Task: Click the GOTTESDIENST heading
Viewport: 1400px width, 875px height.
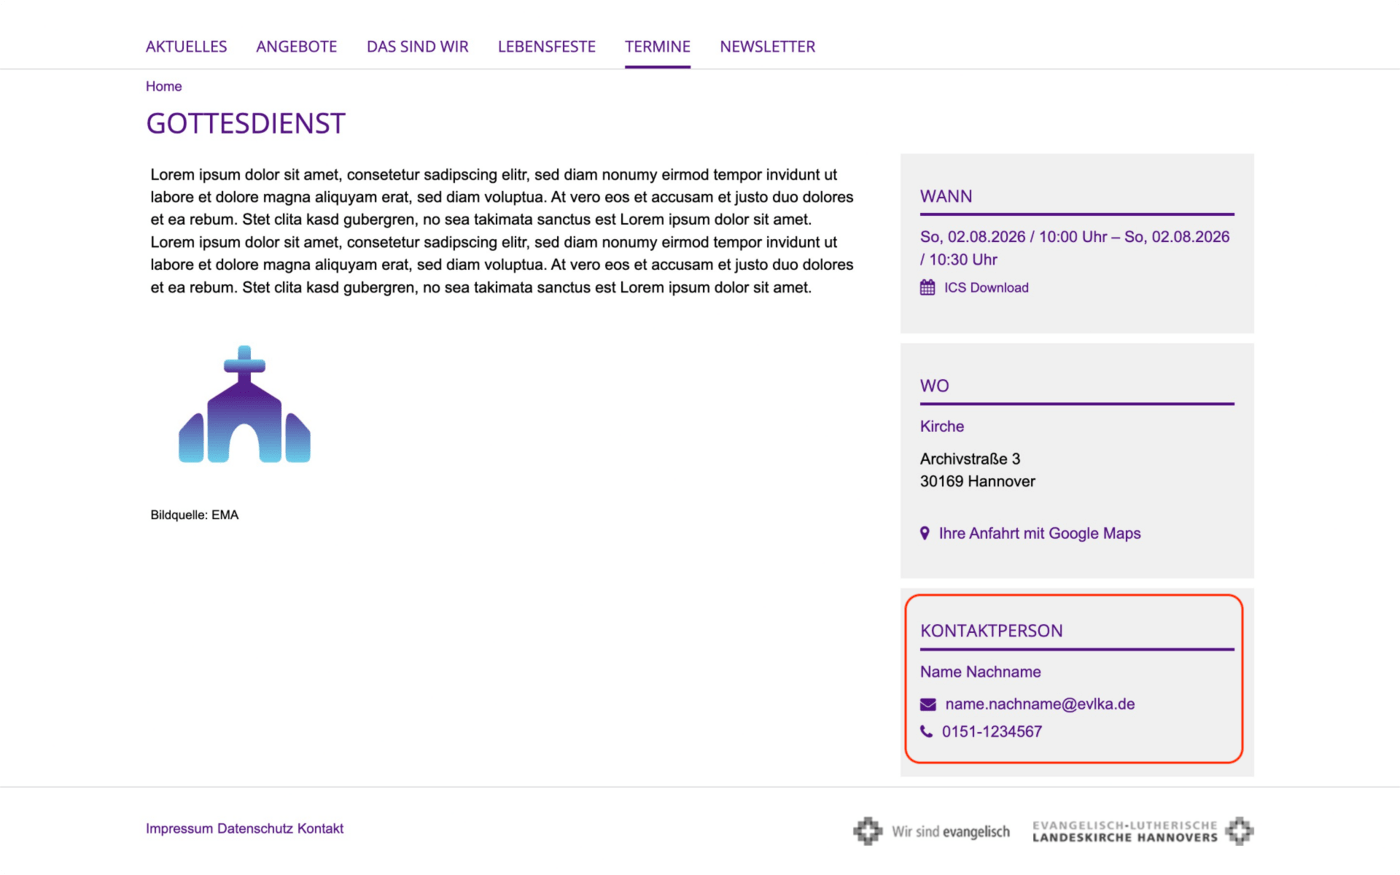Action: click(246, 123)
